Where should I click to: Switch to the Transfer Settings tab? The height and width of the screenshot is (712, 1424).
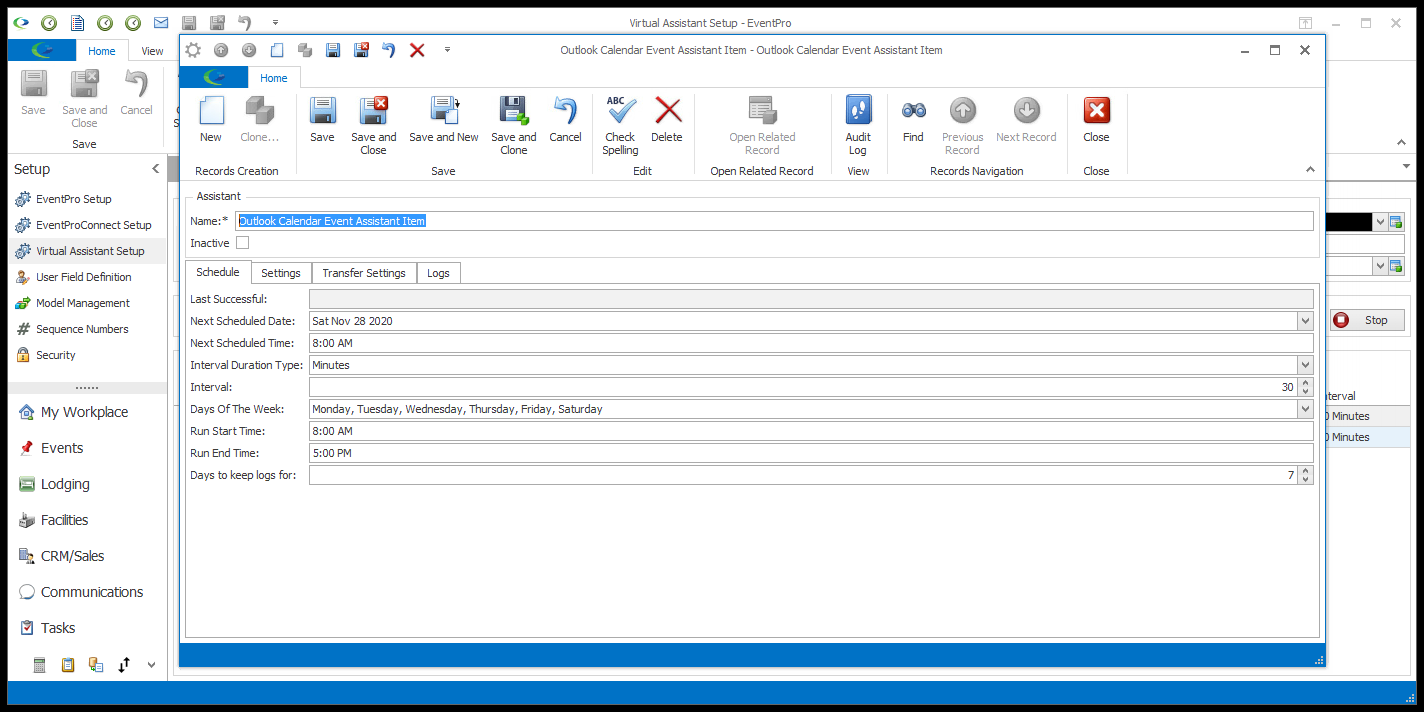[x=364, y=273]
